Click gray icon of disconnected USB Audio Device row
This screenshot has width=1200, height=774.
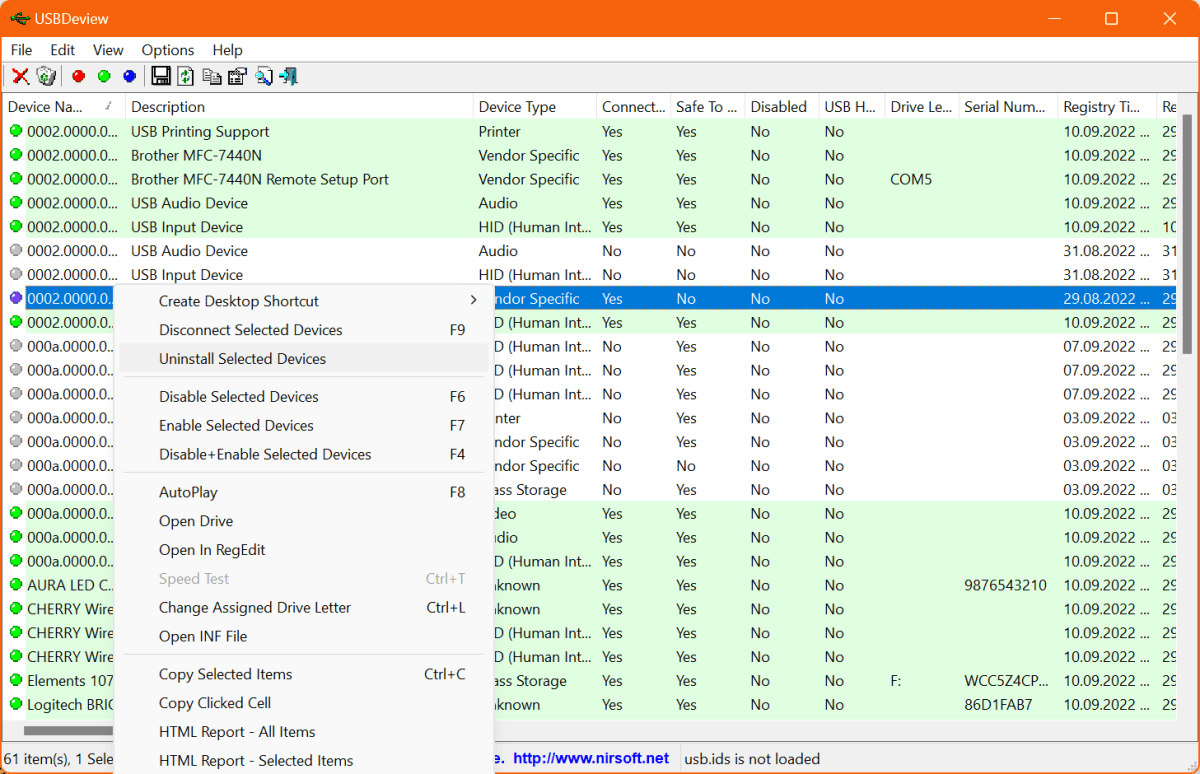[16, 251]
